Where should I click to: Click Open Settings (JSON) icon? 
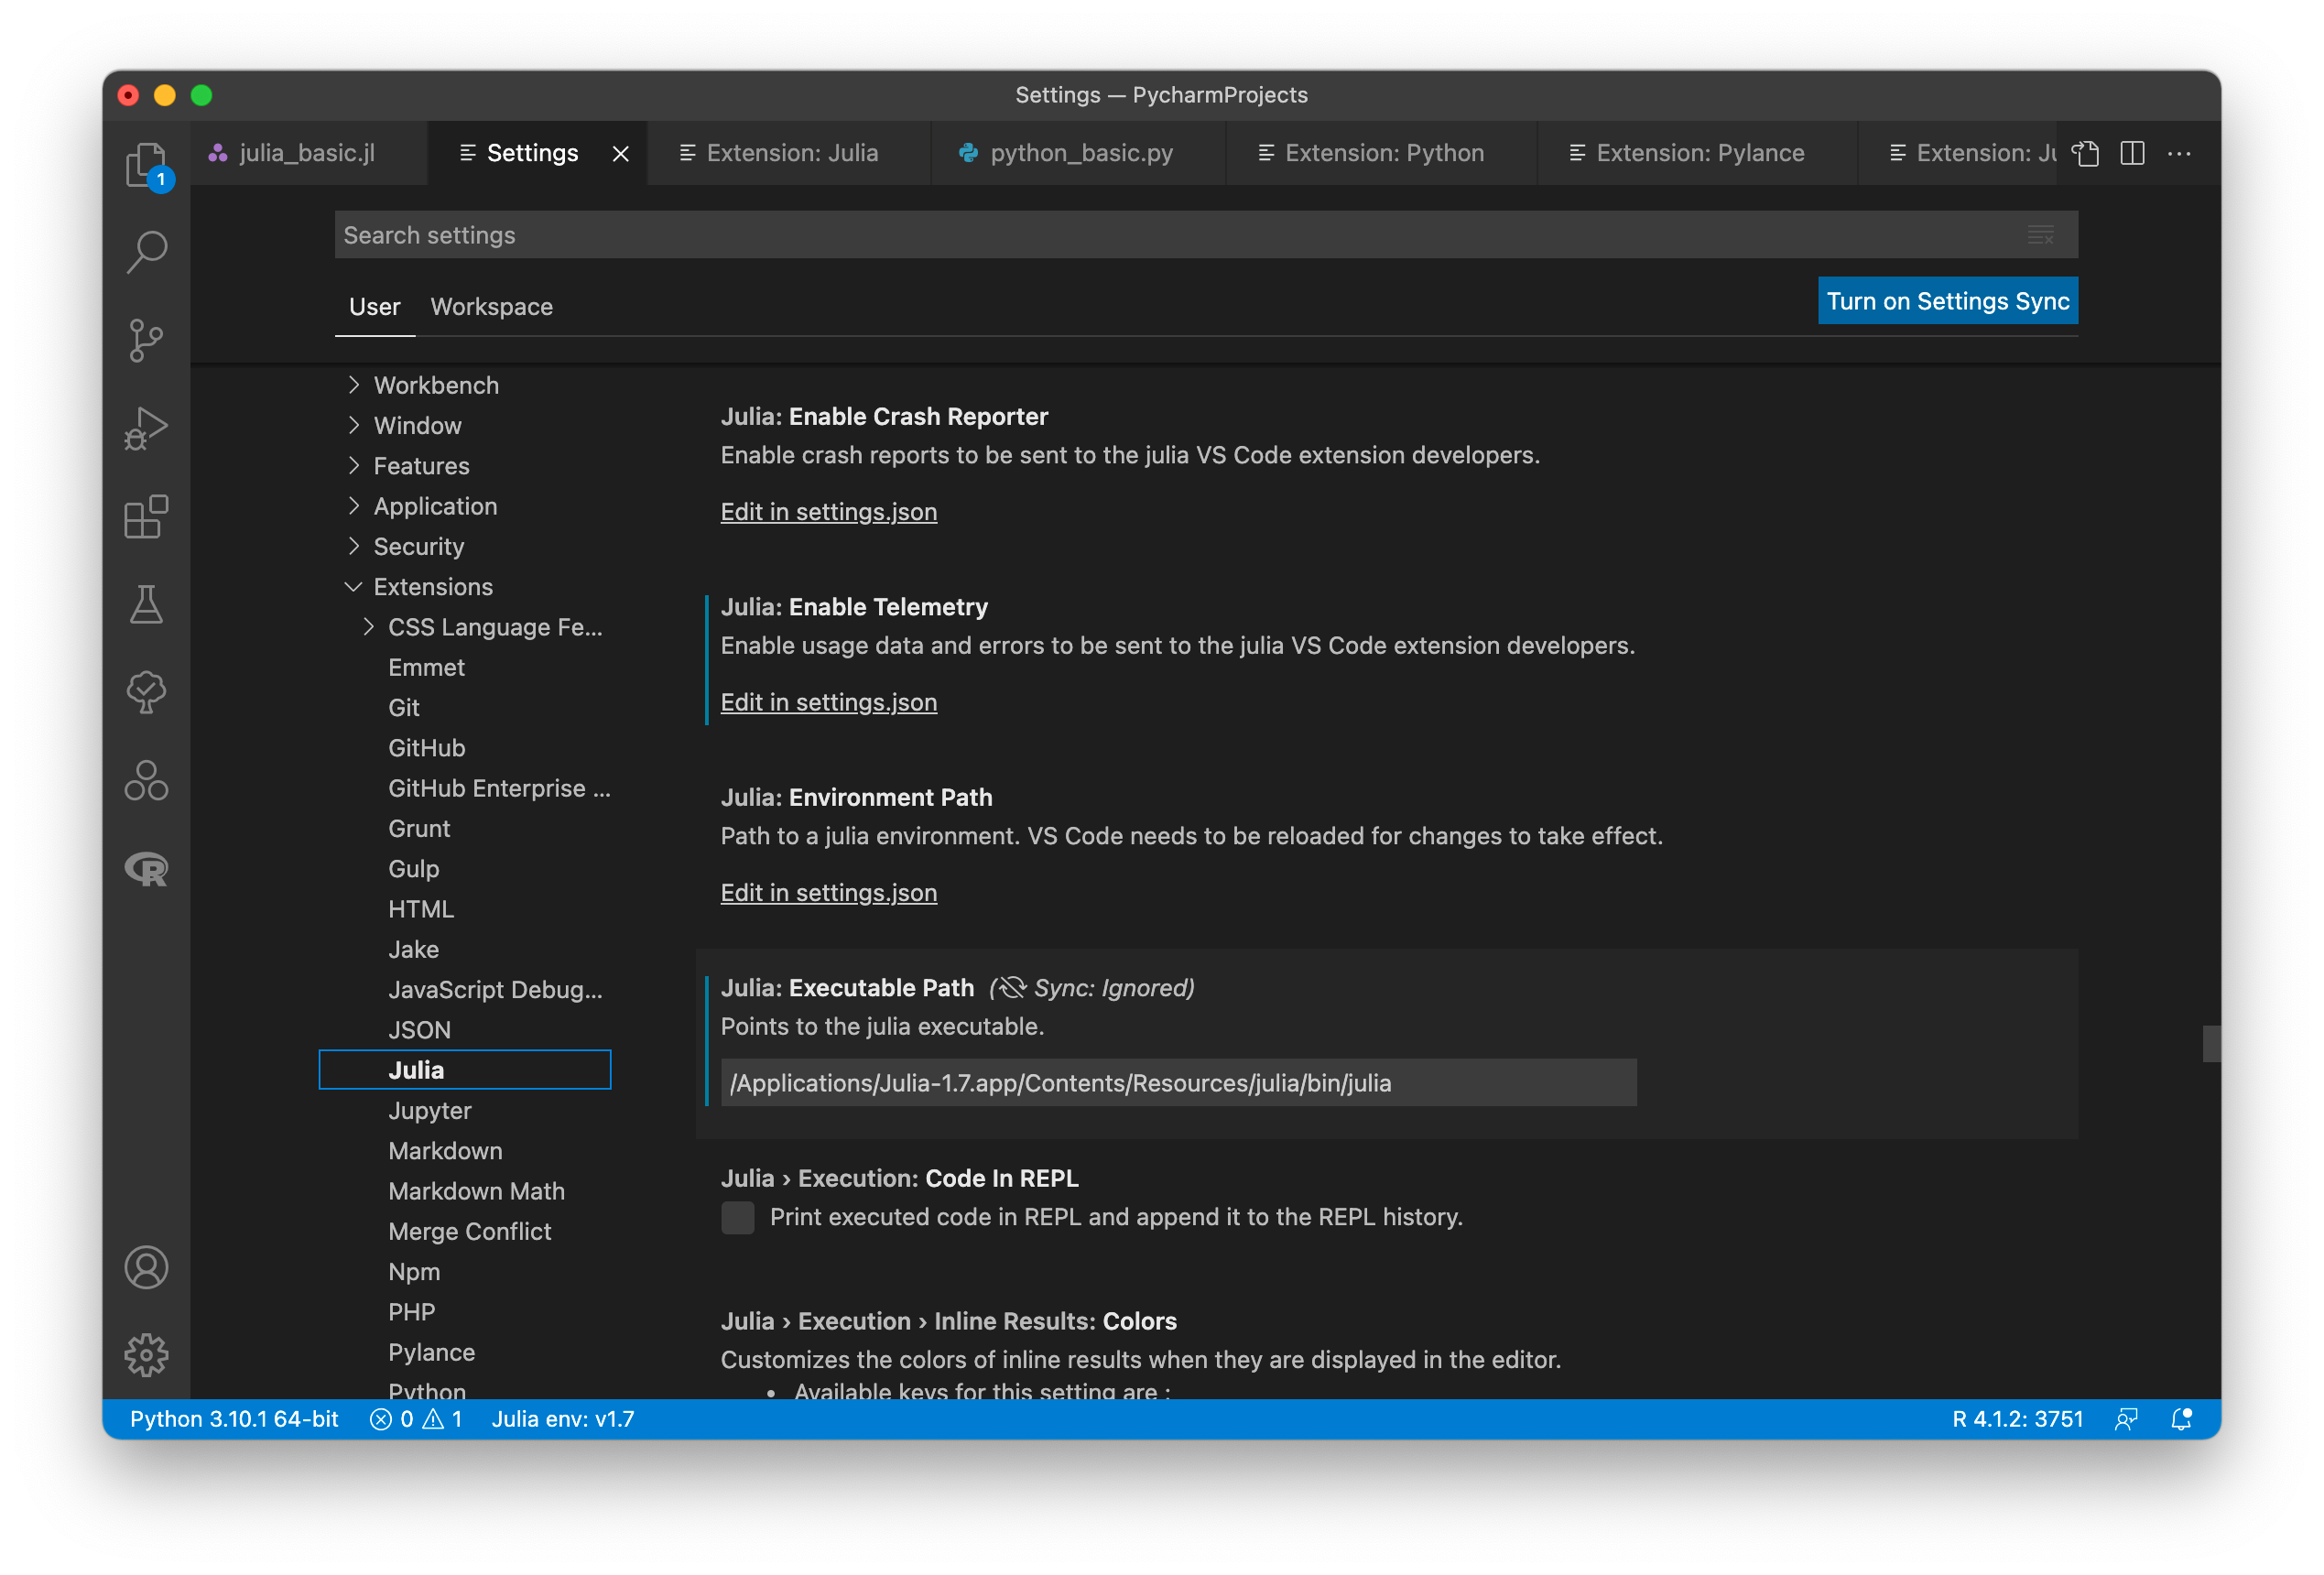point(2085,153)
